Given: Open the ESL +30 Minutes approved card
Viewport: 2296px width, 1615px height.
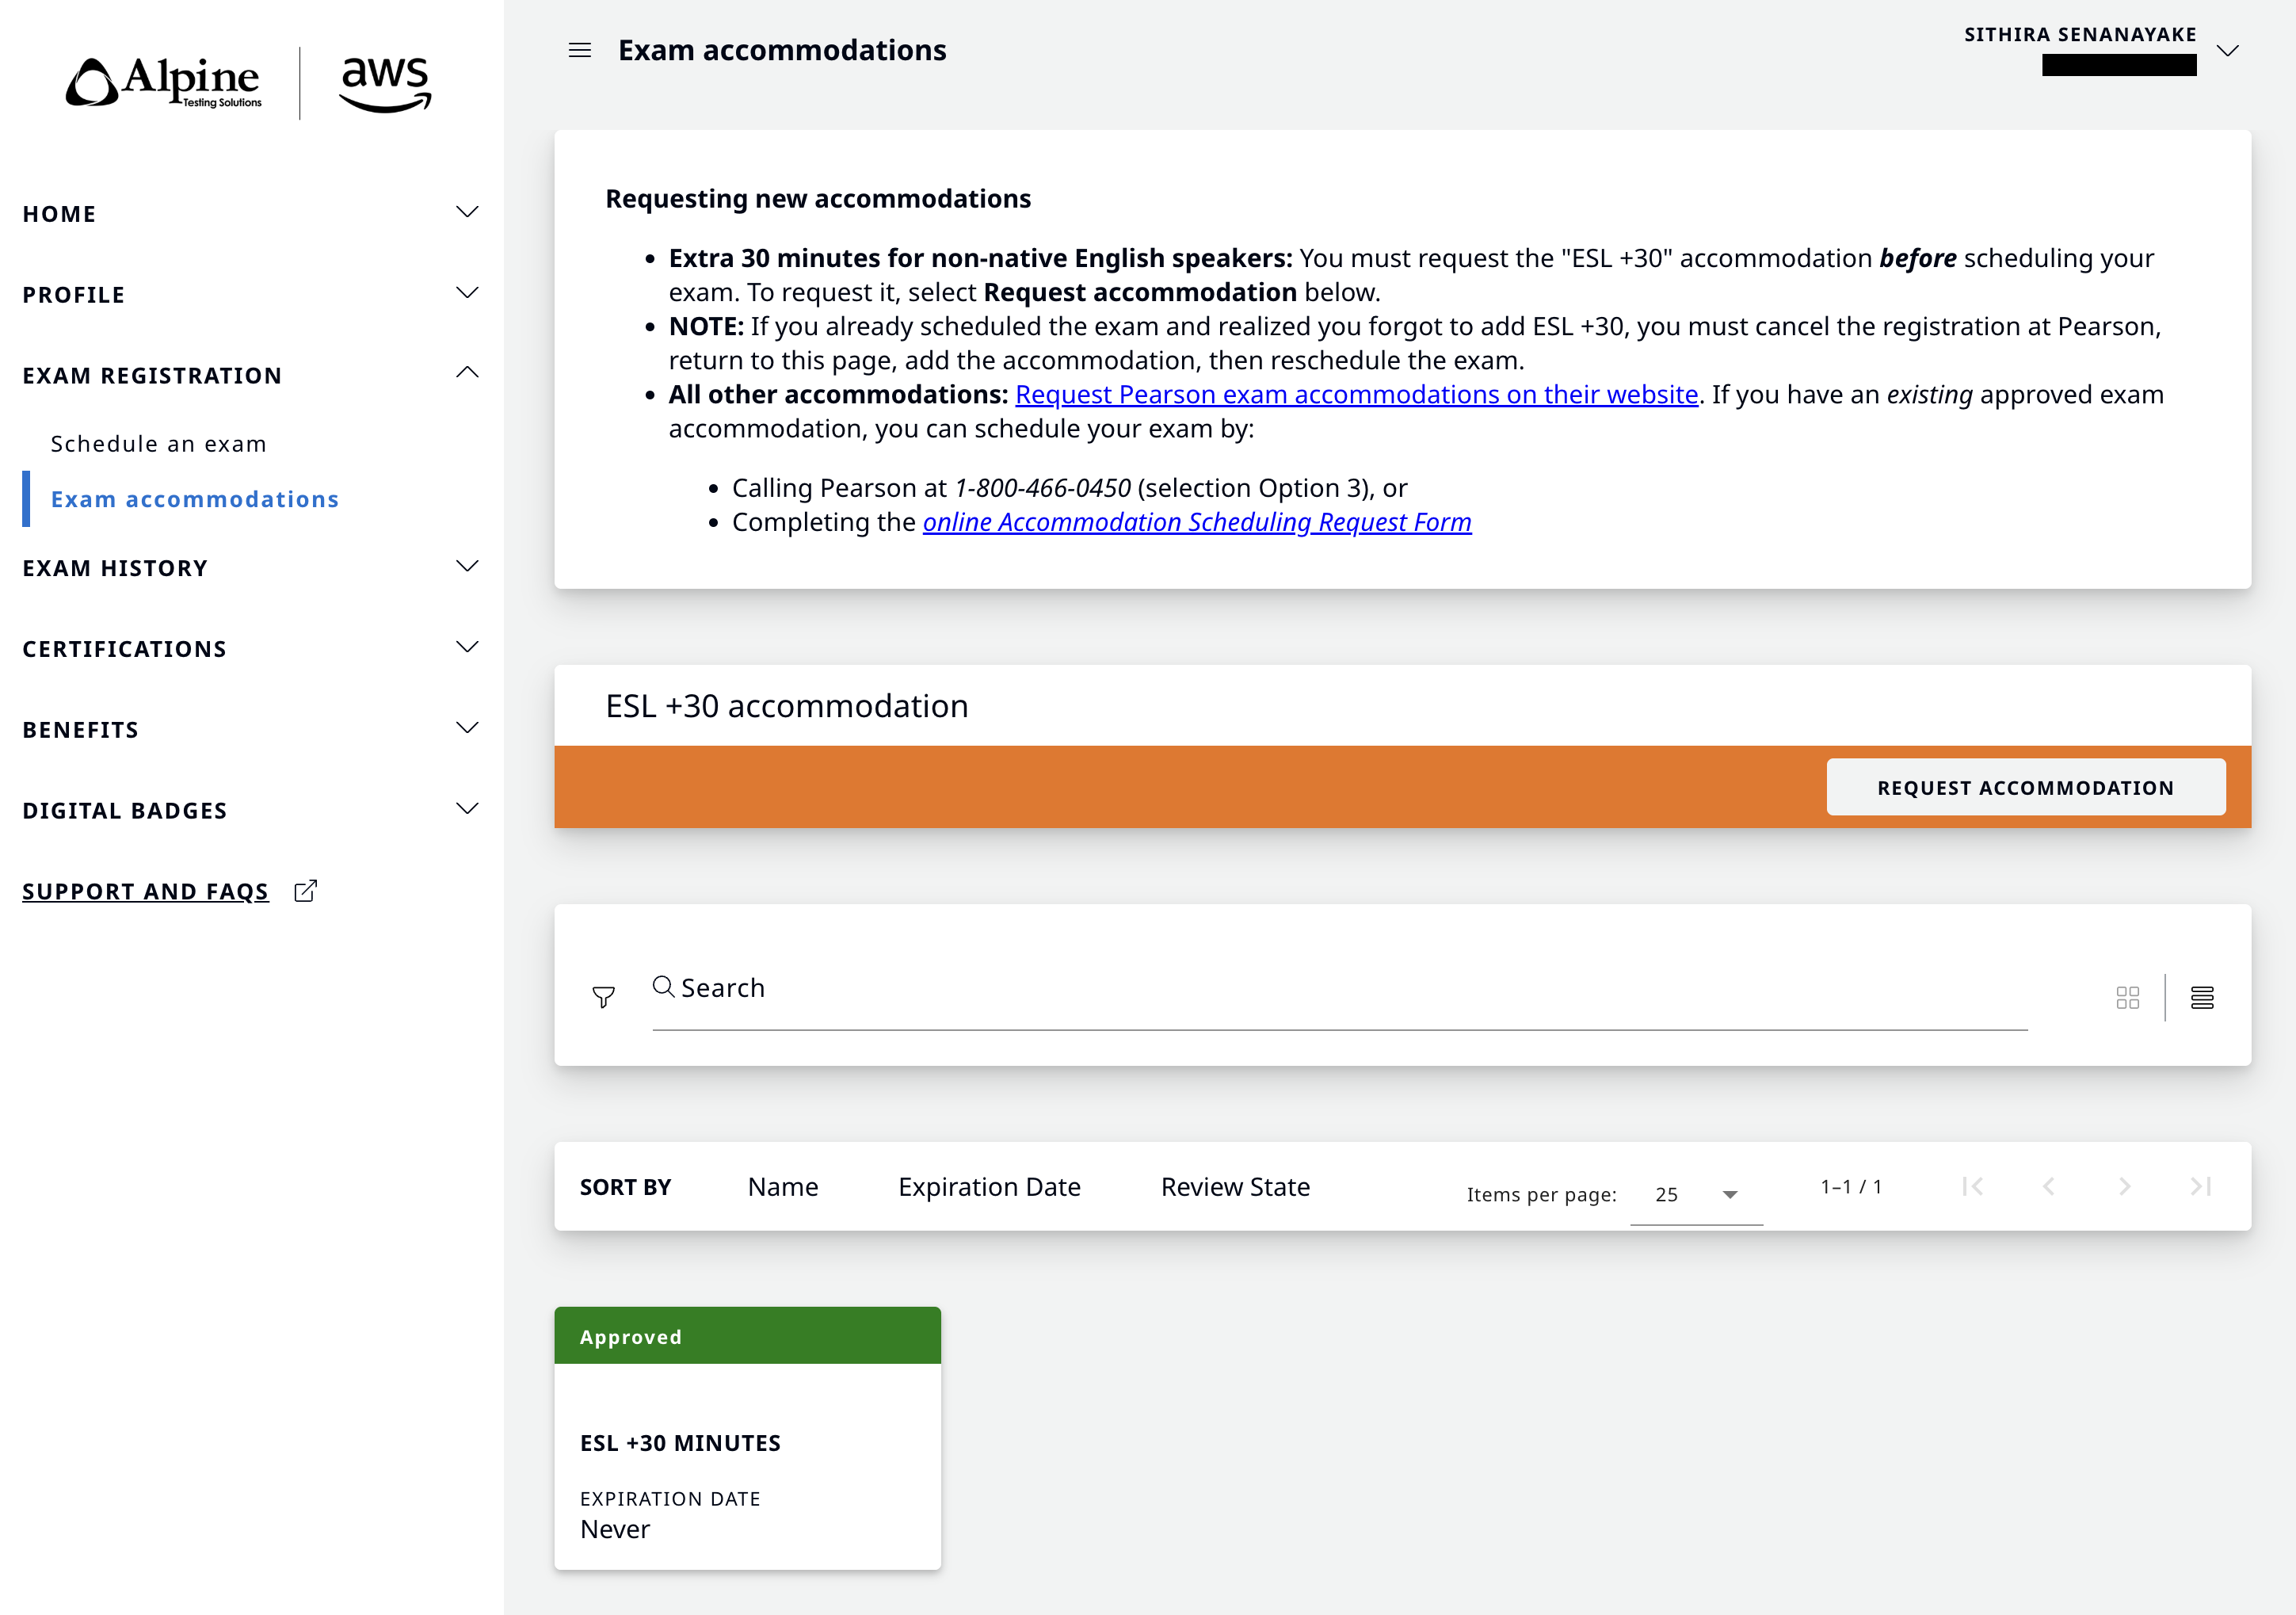Looking at the screenshot, I should click(747, 1438).
